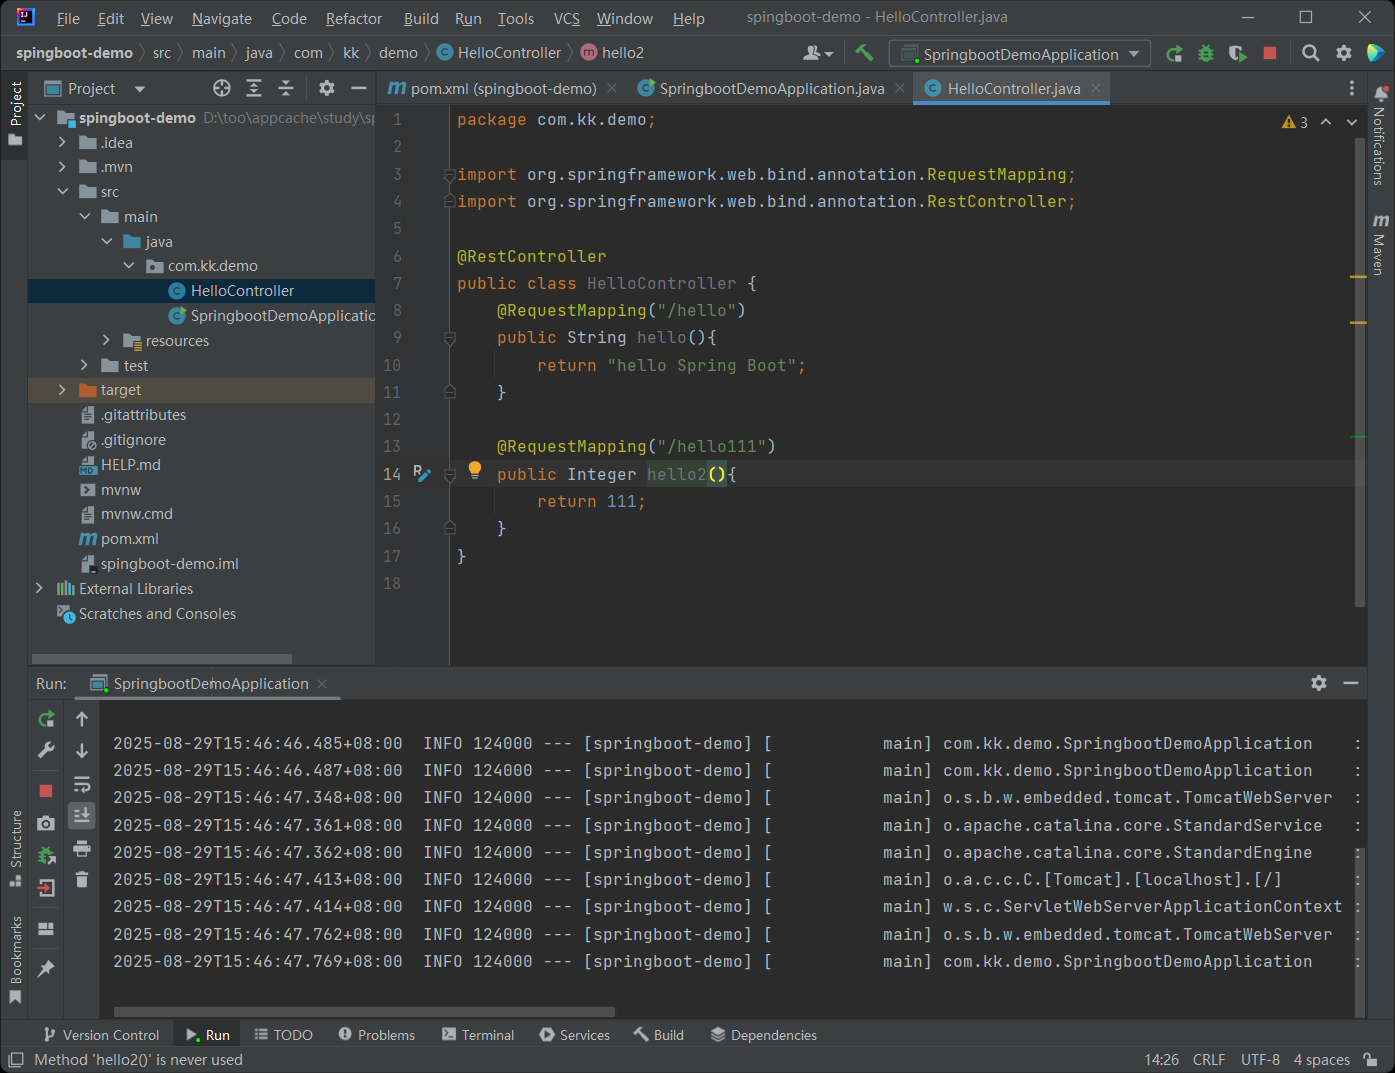Click the user account icon in toolbar
Screen dimensions: 1395x1073
[818, 53]
